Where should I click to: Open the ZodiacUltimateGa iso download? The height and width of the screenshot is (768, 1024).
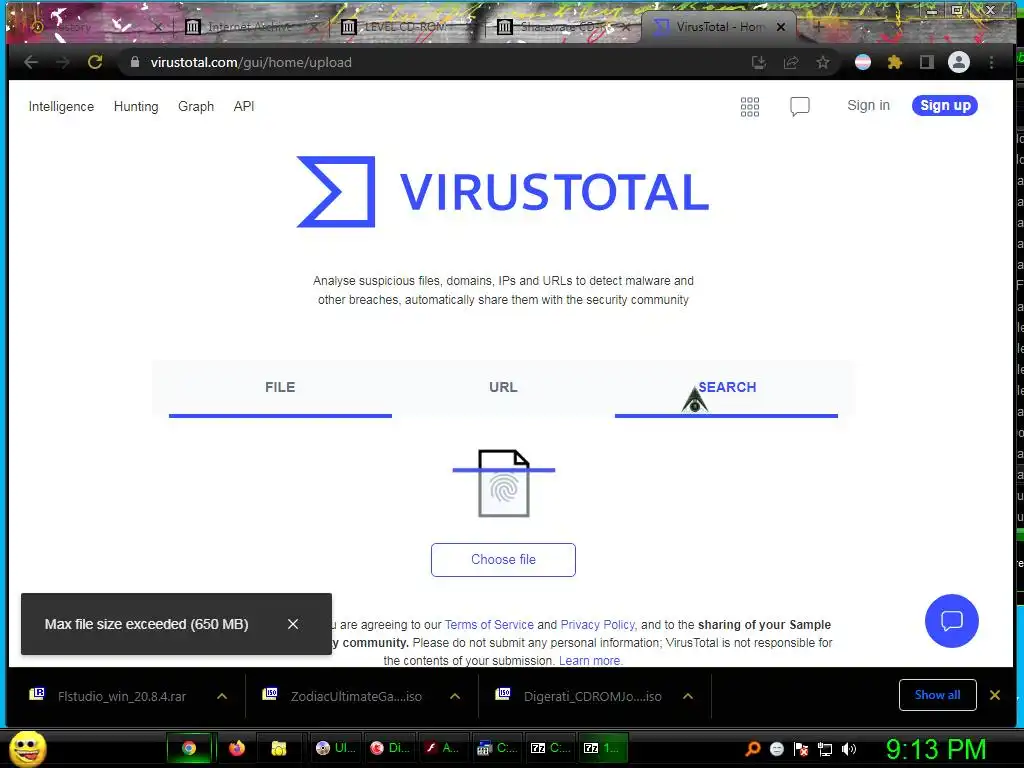[x=356, y=696]
